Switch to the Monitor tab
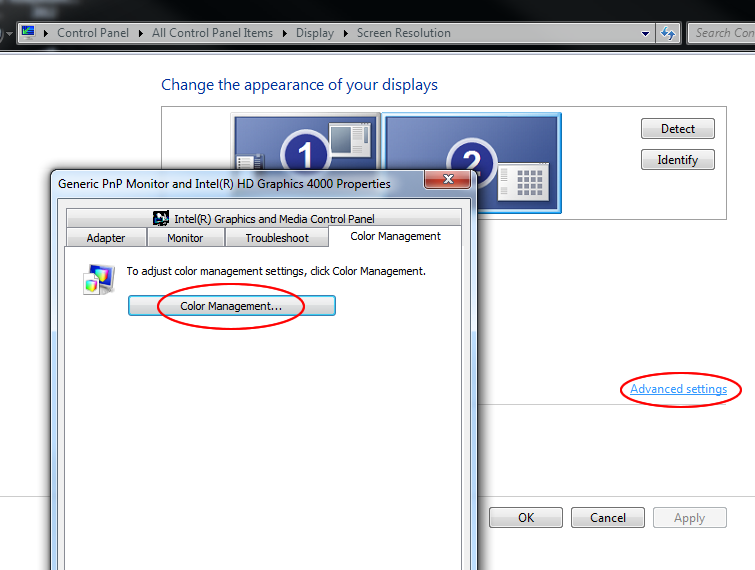This screenshot has height=570, width=755. tap(185, 238)
